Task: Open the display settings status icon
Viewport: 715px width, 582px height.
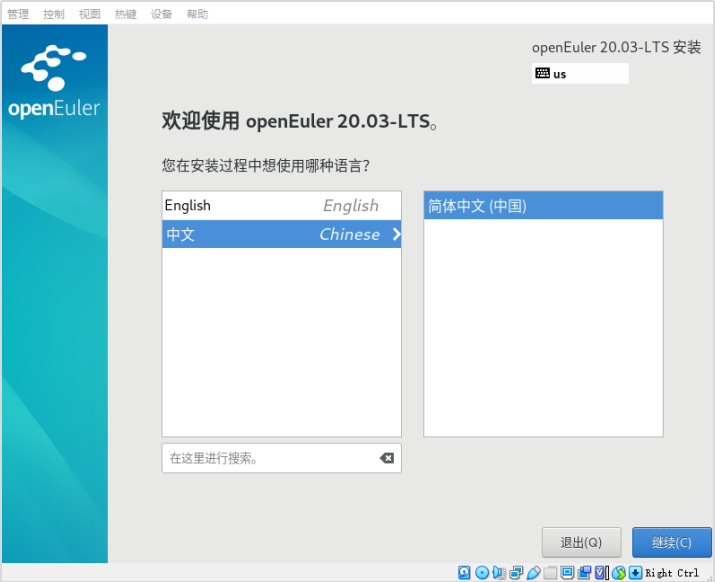Action: click(x=567, y=572)
